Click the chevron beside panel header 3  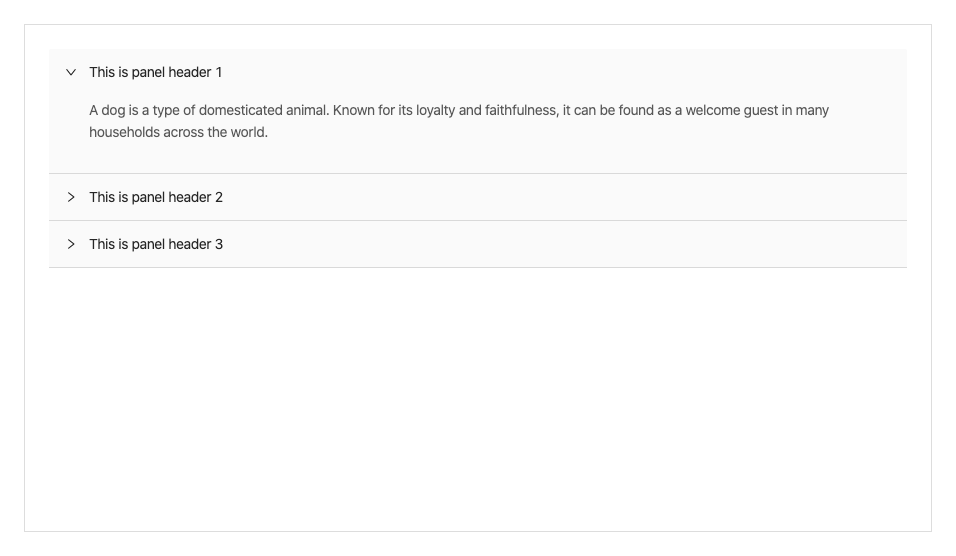[x=70, y=245]
